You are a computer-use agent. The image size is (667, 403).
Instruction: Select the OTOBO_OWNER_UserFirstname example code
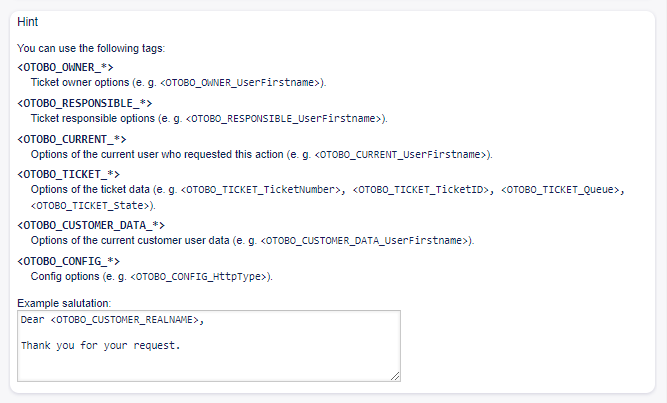241,82
